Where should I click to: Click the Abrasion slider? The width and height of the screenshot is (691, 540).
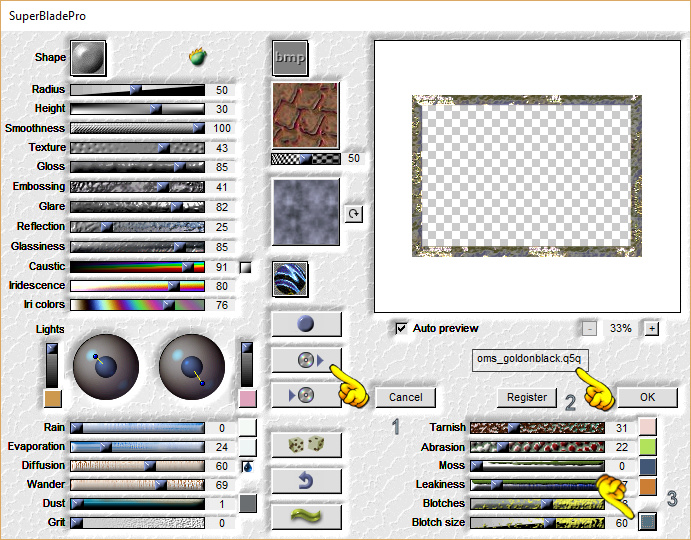(x=537, y=447)
